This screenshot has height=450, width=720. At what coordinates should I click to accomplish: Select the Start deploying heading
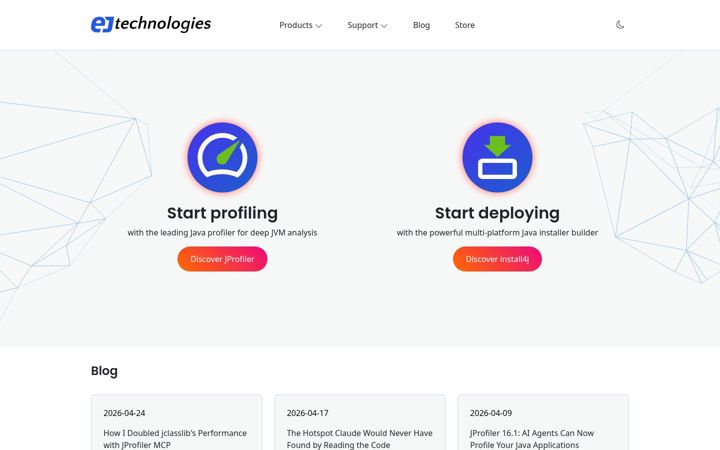click(x=497, y=213)
